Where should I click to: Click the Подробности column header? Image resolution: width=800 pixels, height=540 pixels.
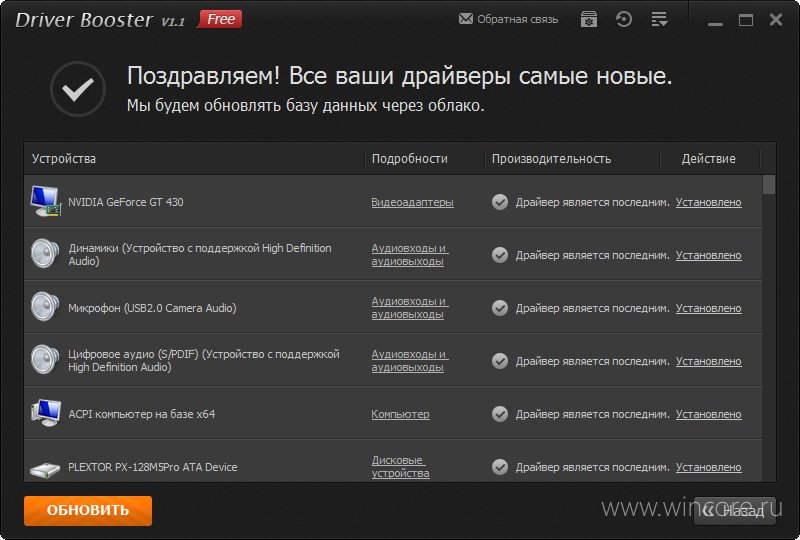pos(424,159)
